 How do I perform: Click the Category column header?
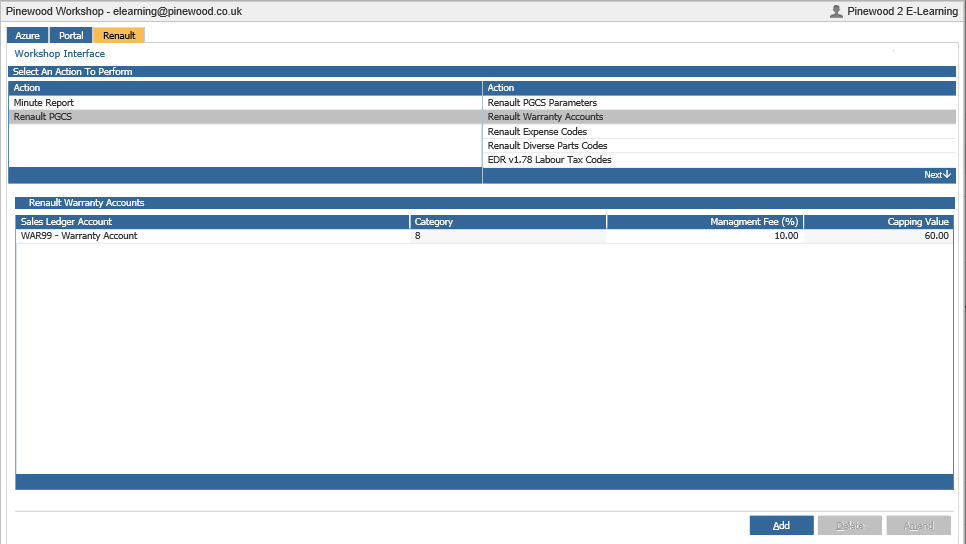[x=508, y=222]
